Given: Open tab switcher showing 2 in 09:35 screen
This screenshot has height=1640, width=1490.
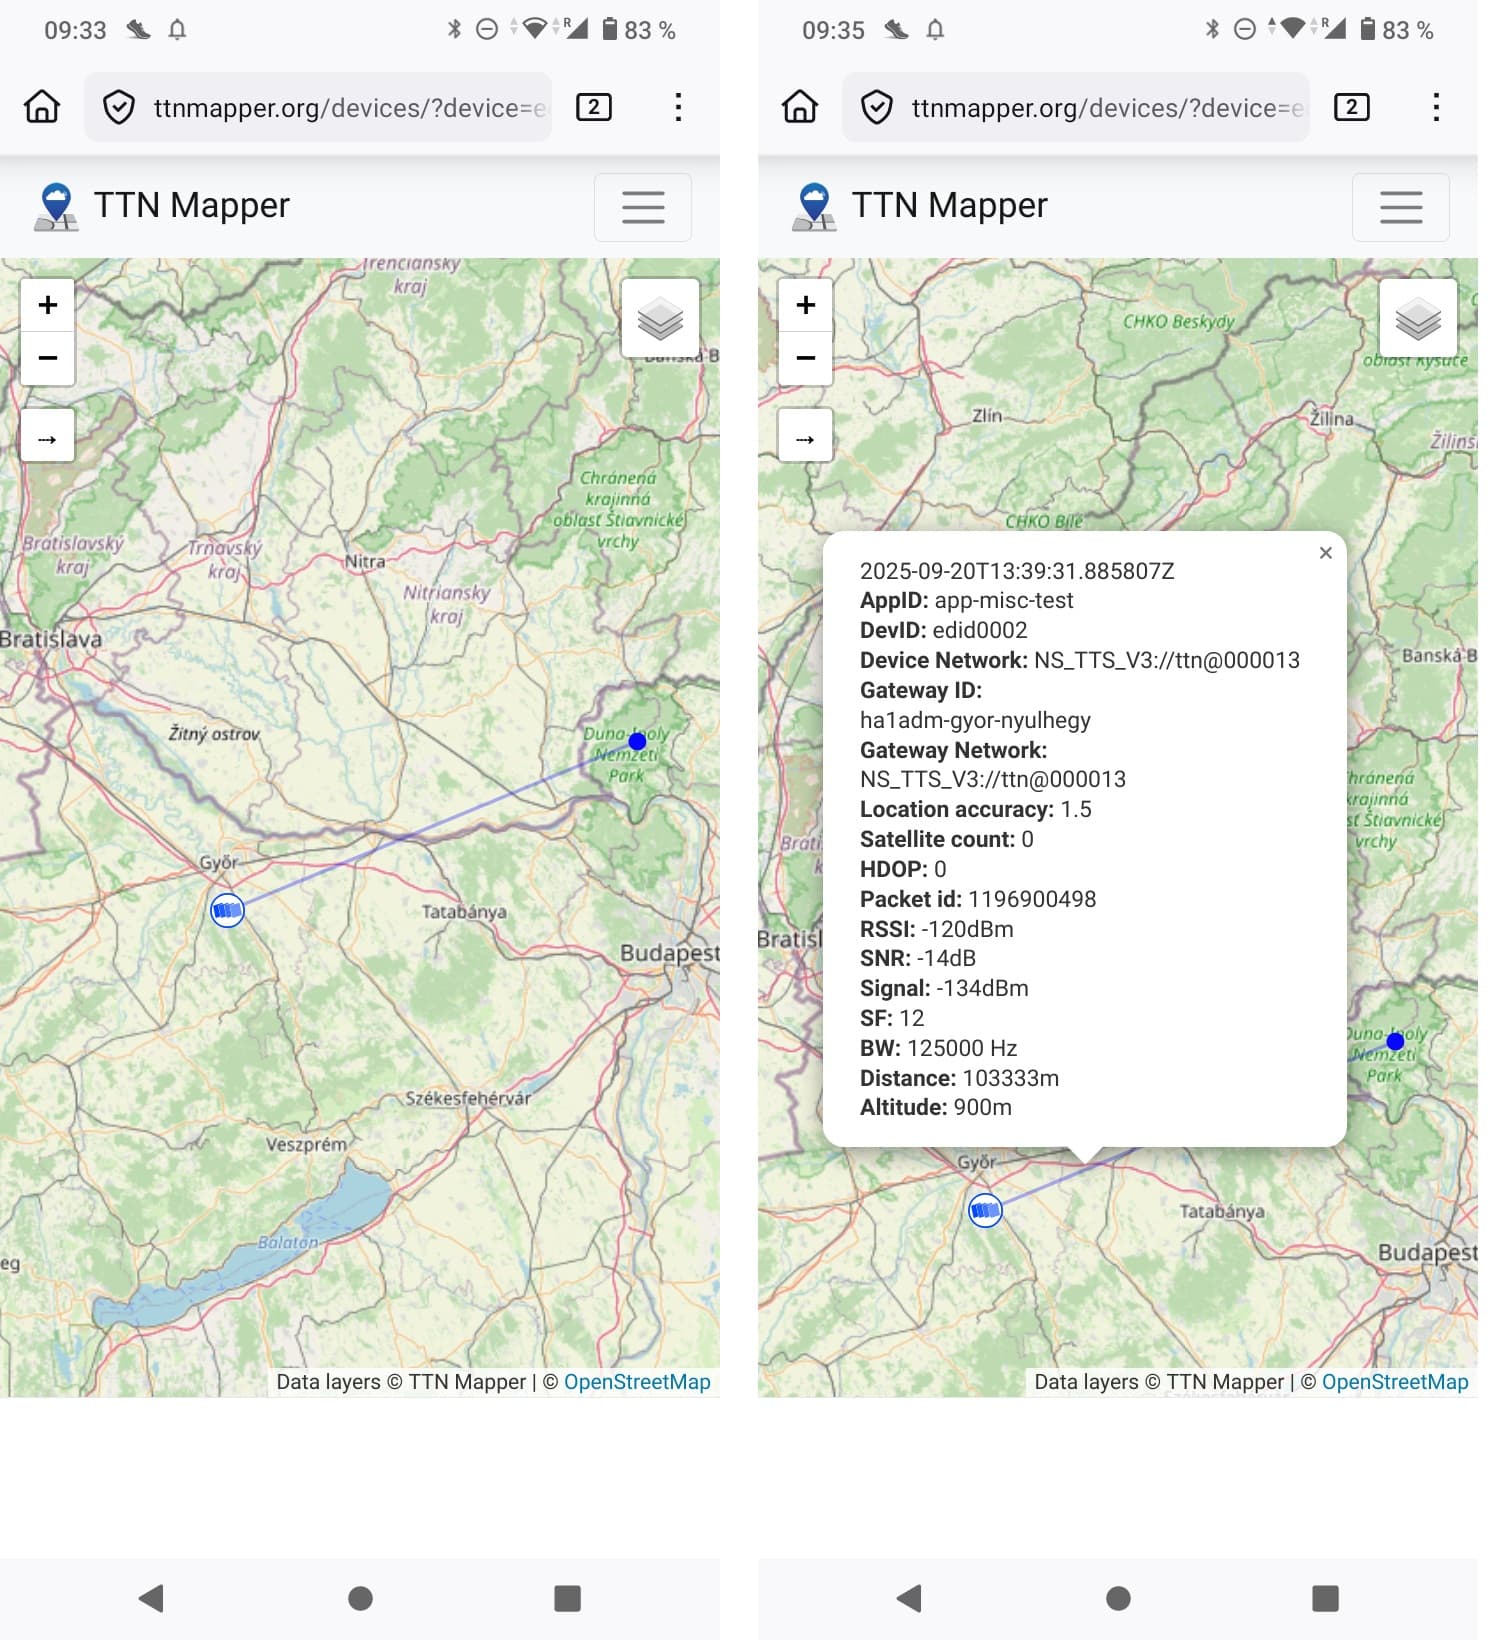Looking at the screenshot, I should [1351, 107].
